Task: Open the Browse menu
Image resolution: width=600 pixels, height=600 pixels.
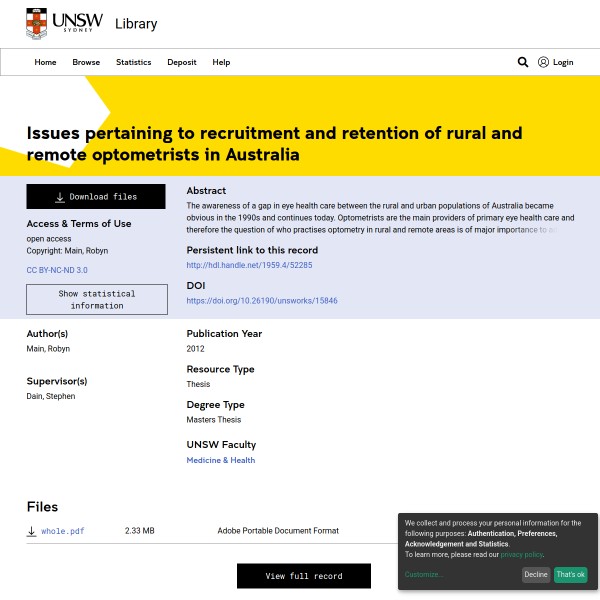Action: tap(86, 62)
